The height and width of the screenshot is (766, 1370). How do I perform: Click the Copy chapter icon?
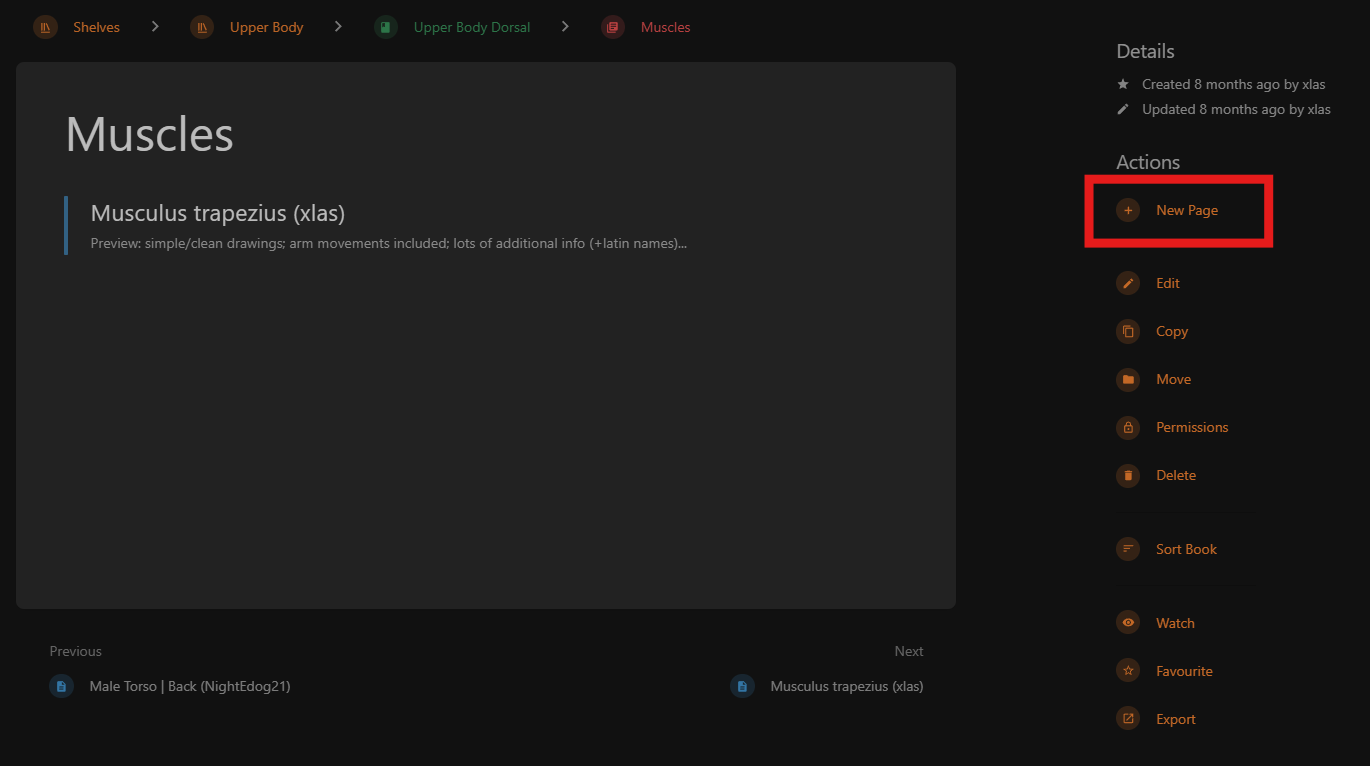[x=1128, y=331]
